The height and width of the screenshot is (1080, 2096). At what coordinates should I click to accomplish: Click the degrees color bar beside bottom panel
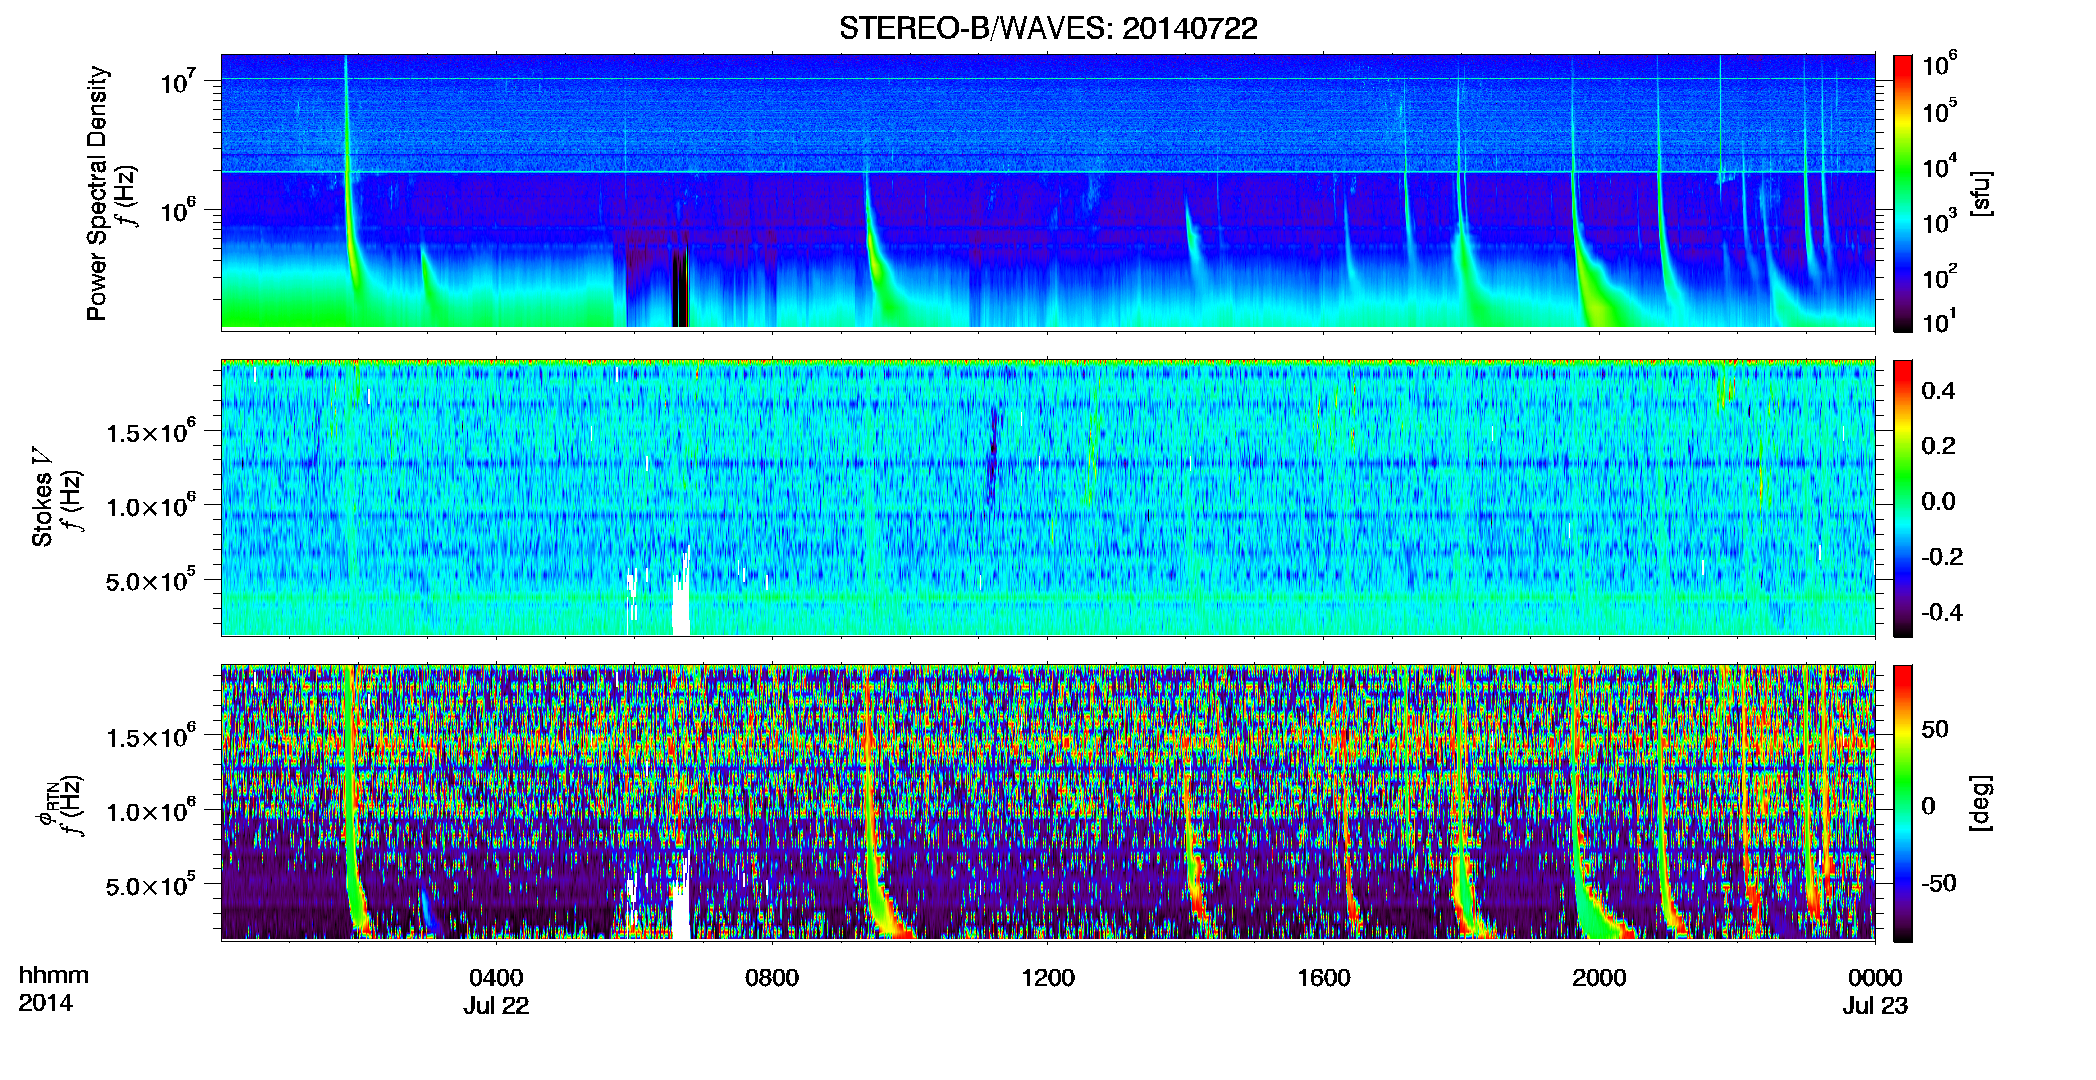(x=1903, y=803)
